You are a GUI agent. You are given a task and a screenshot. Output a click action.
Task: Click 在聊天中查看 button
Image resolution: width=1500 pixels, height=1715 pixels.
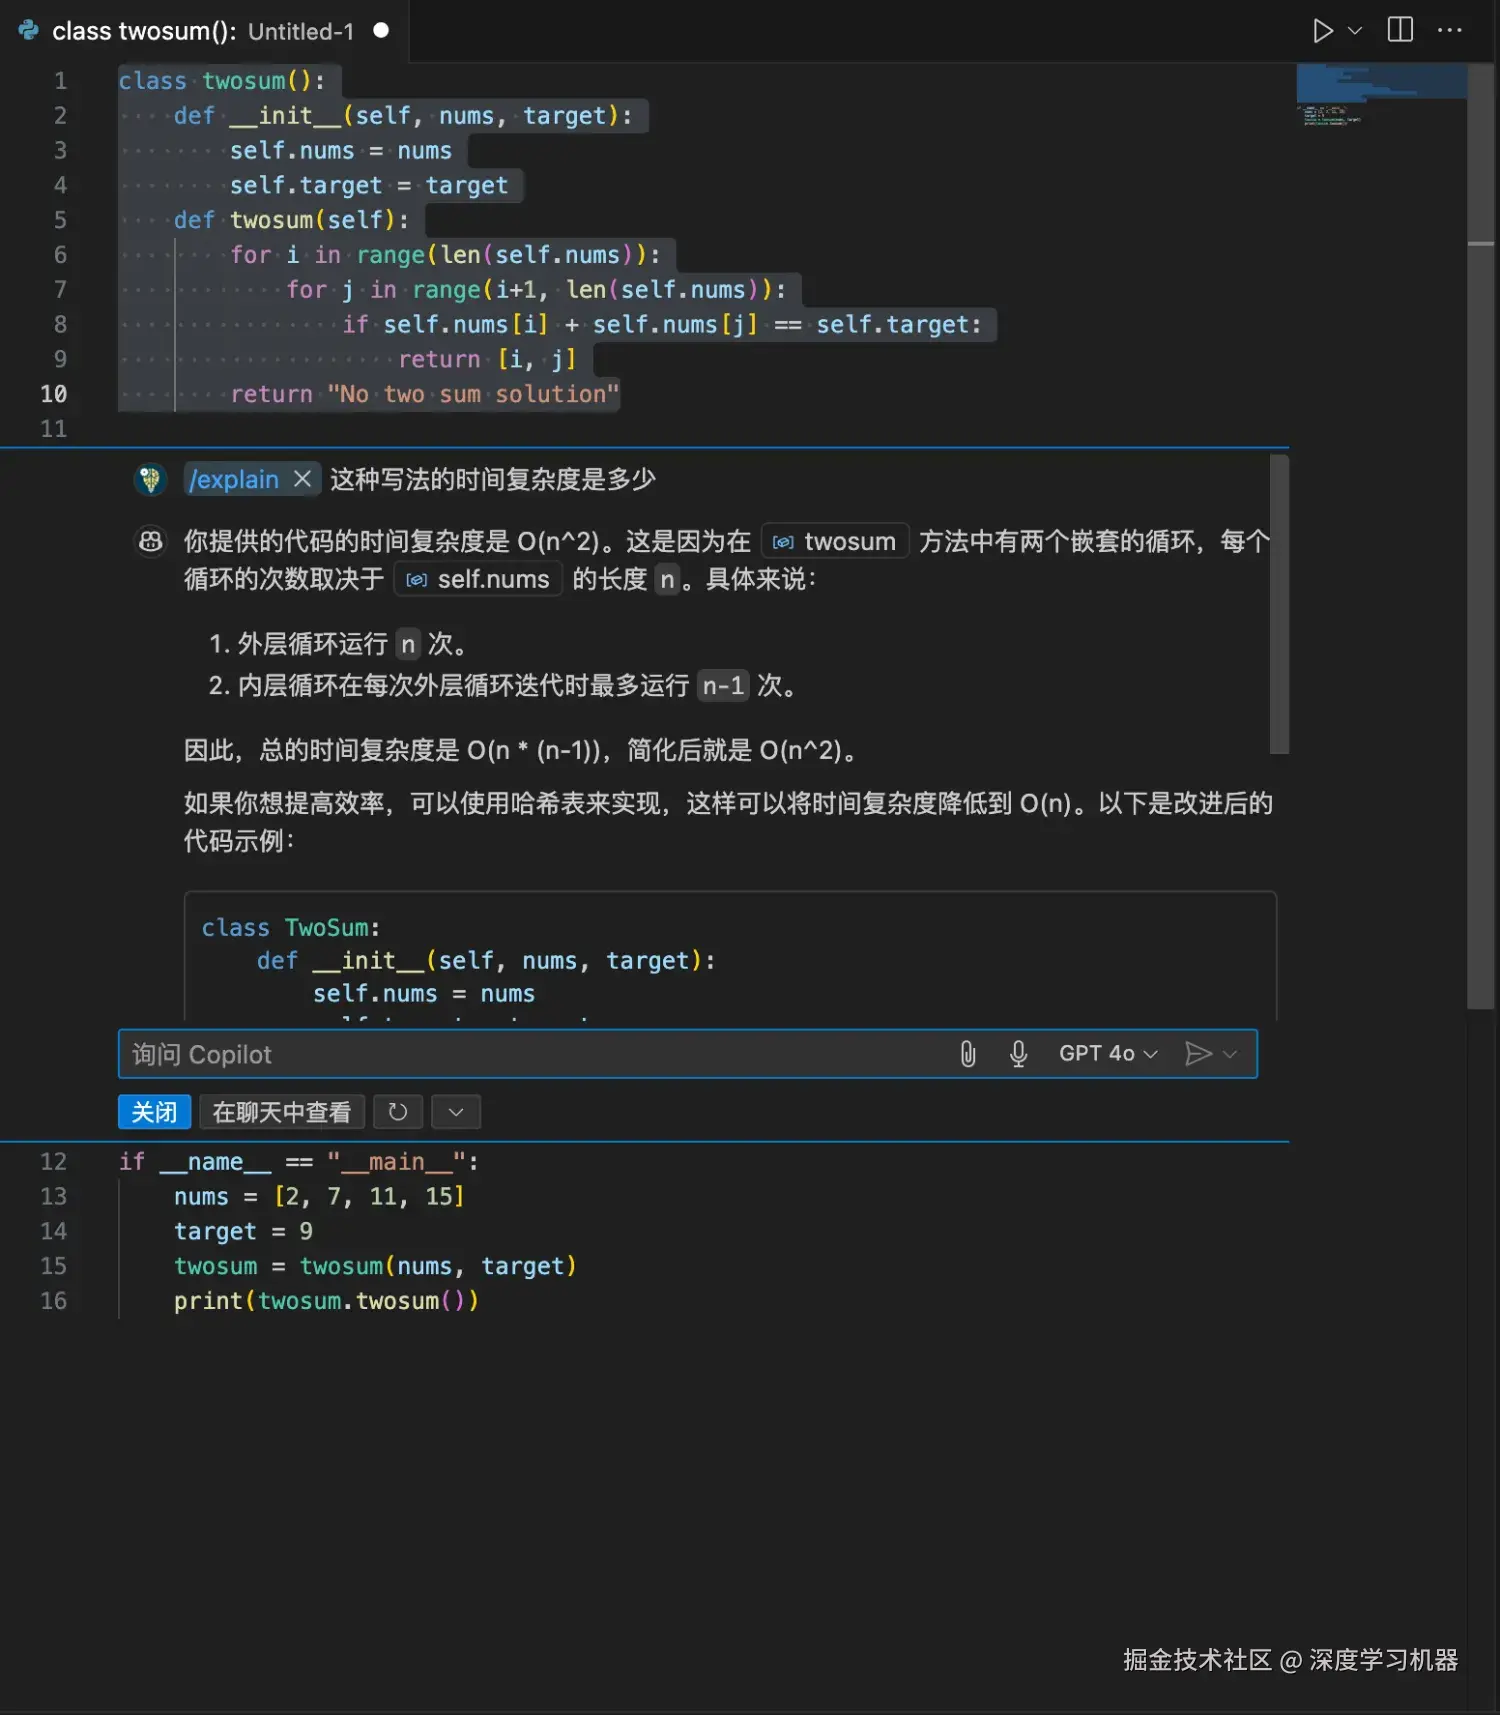pos(281,1112)
